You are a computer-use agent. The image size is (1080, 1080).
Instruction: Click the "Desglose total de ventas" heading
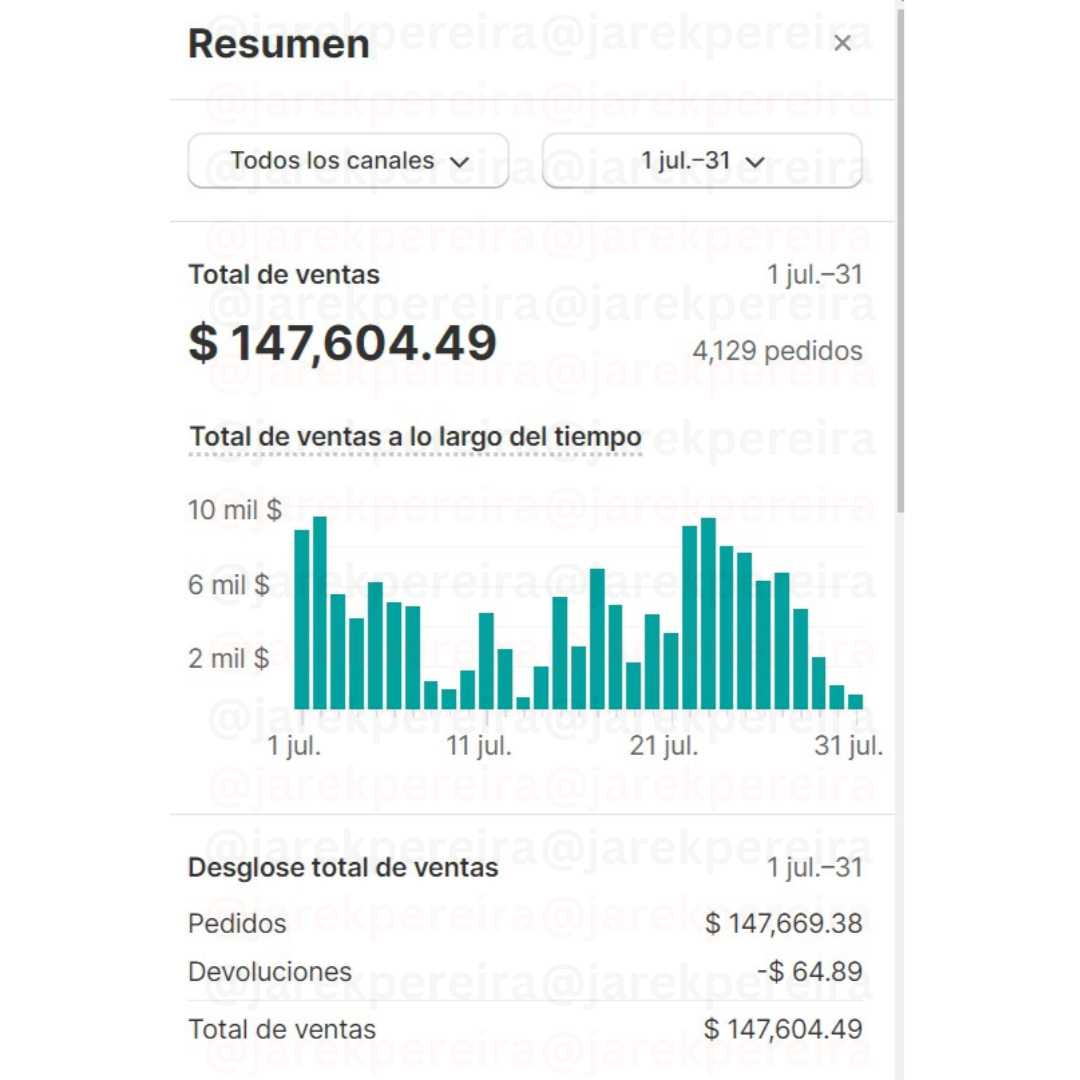pyautogui.click(x=343, y=867)
